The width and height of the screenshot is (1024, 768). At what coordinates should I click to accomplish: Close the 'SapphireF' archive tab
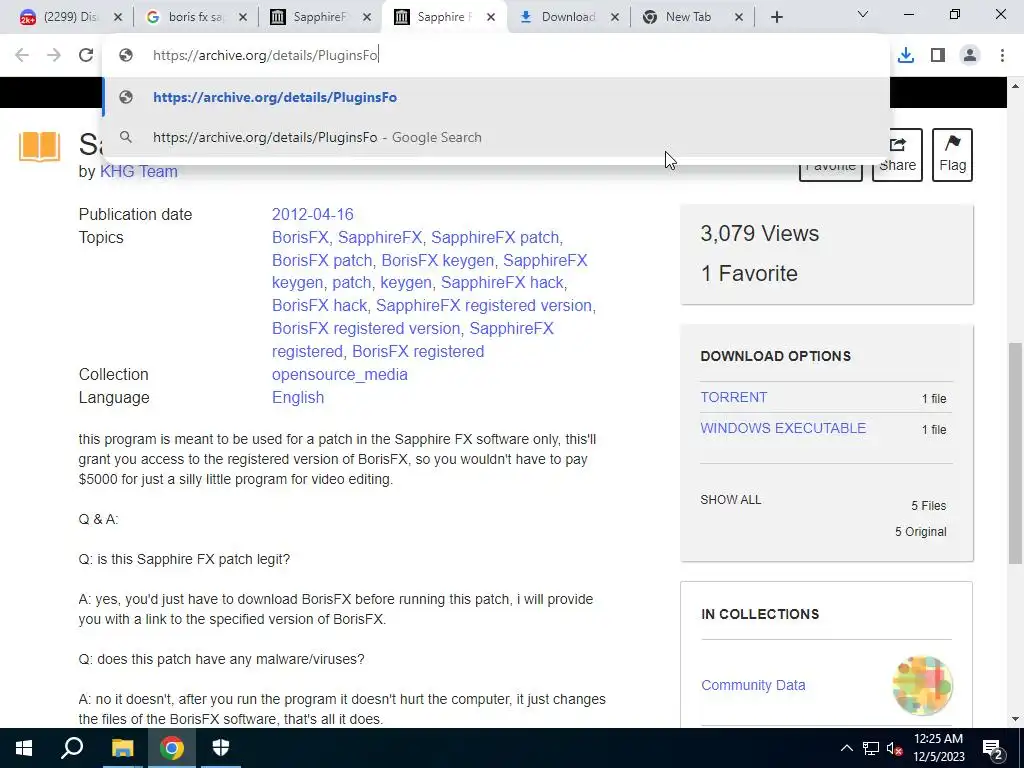367,17
